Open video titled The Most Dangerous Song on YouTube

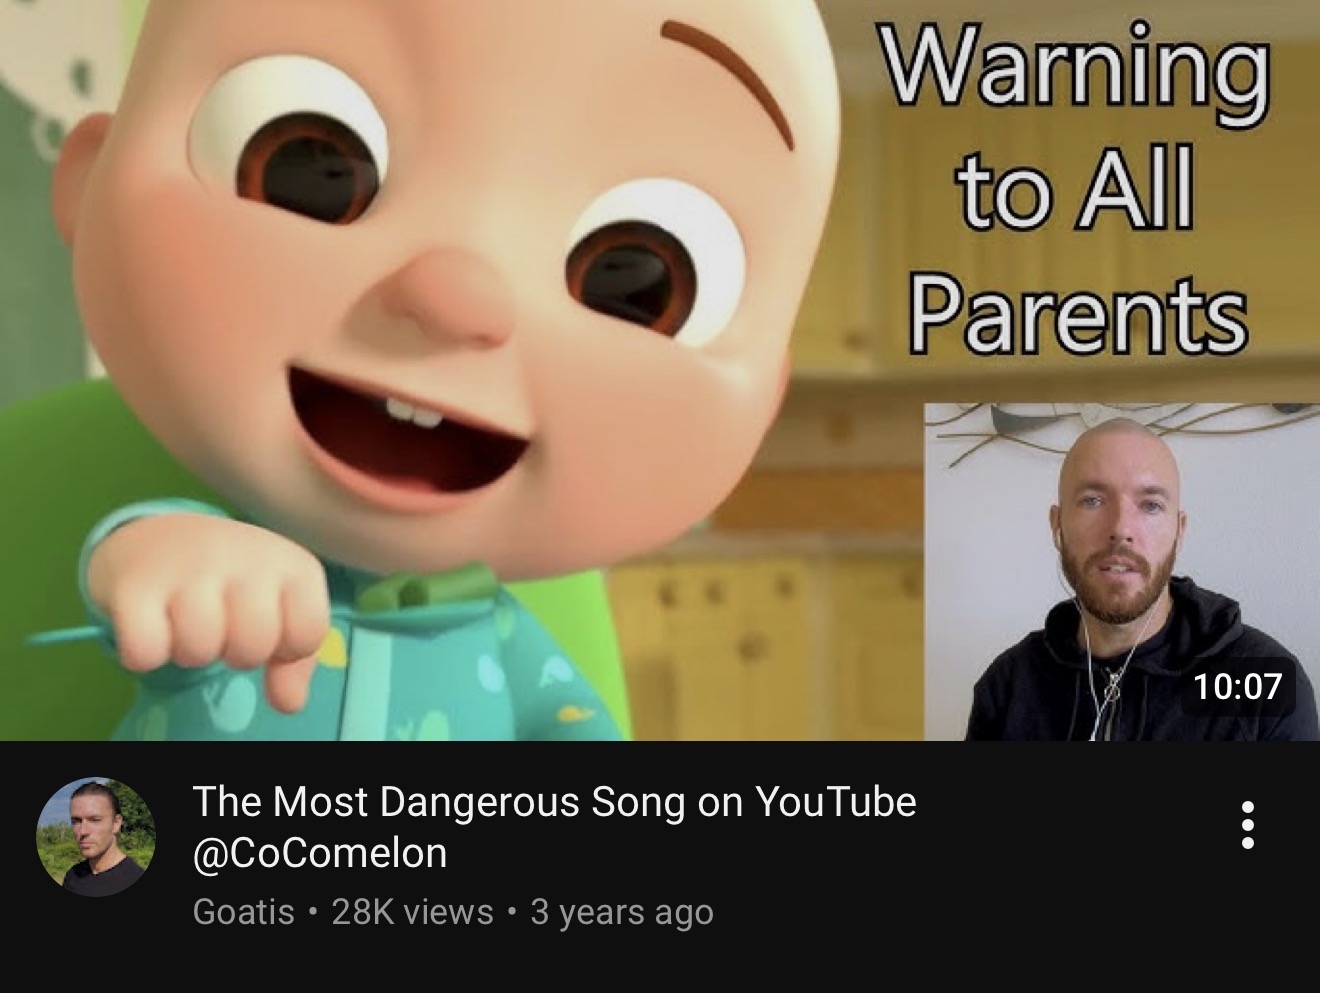(x=554, y=802)
